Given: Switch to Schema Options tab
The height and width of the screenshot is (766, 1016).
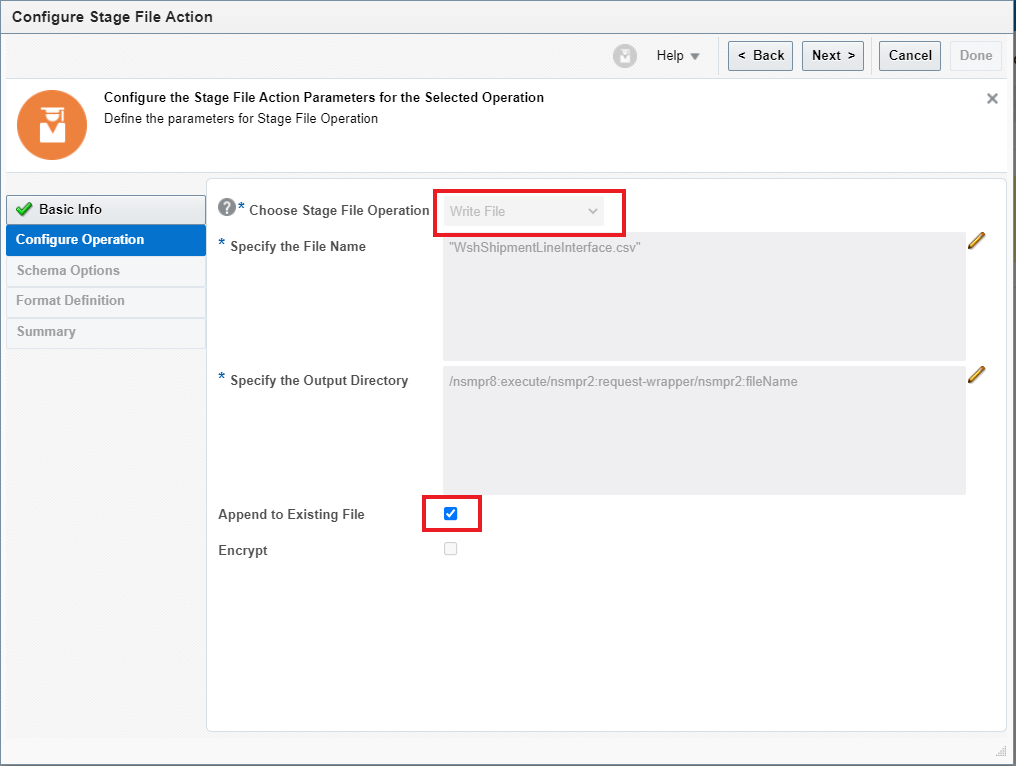Looking at the screenshot, I should 68,271.
